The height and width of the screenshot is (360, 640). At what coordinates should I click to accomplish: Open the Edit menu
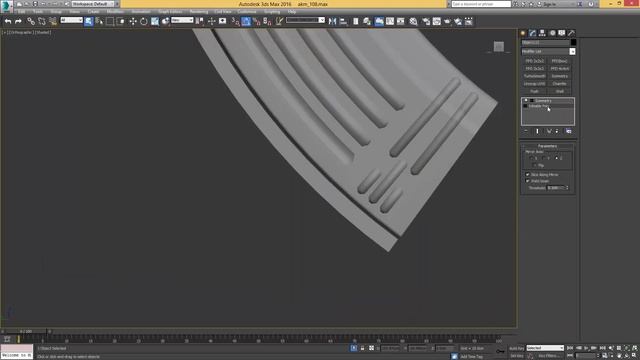(x=22, y=12)
